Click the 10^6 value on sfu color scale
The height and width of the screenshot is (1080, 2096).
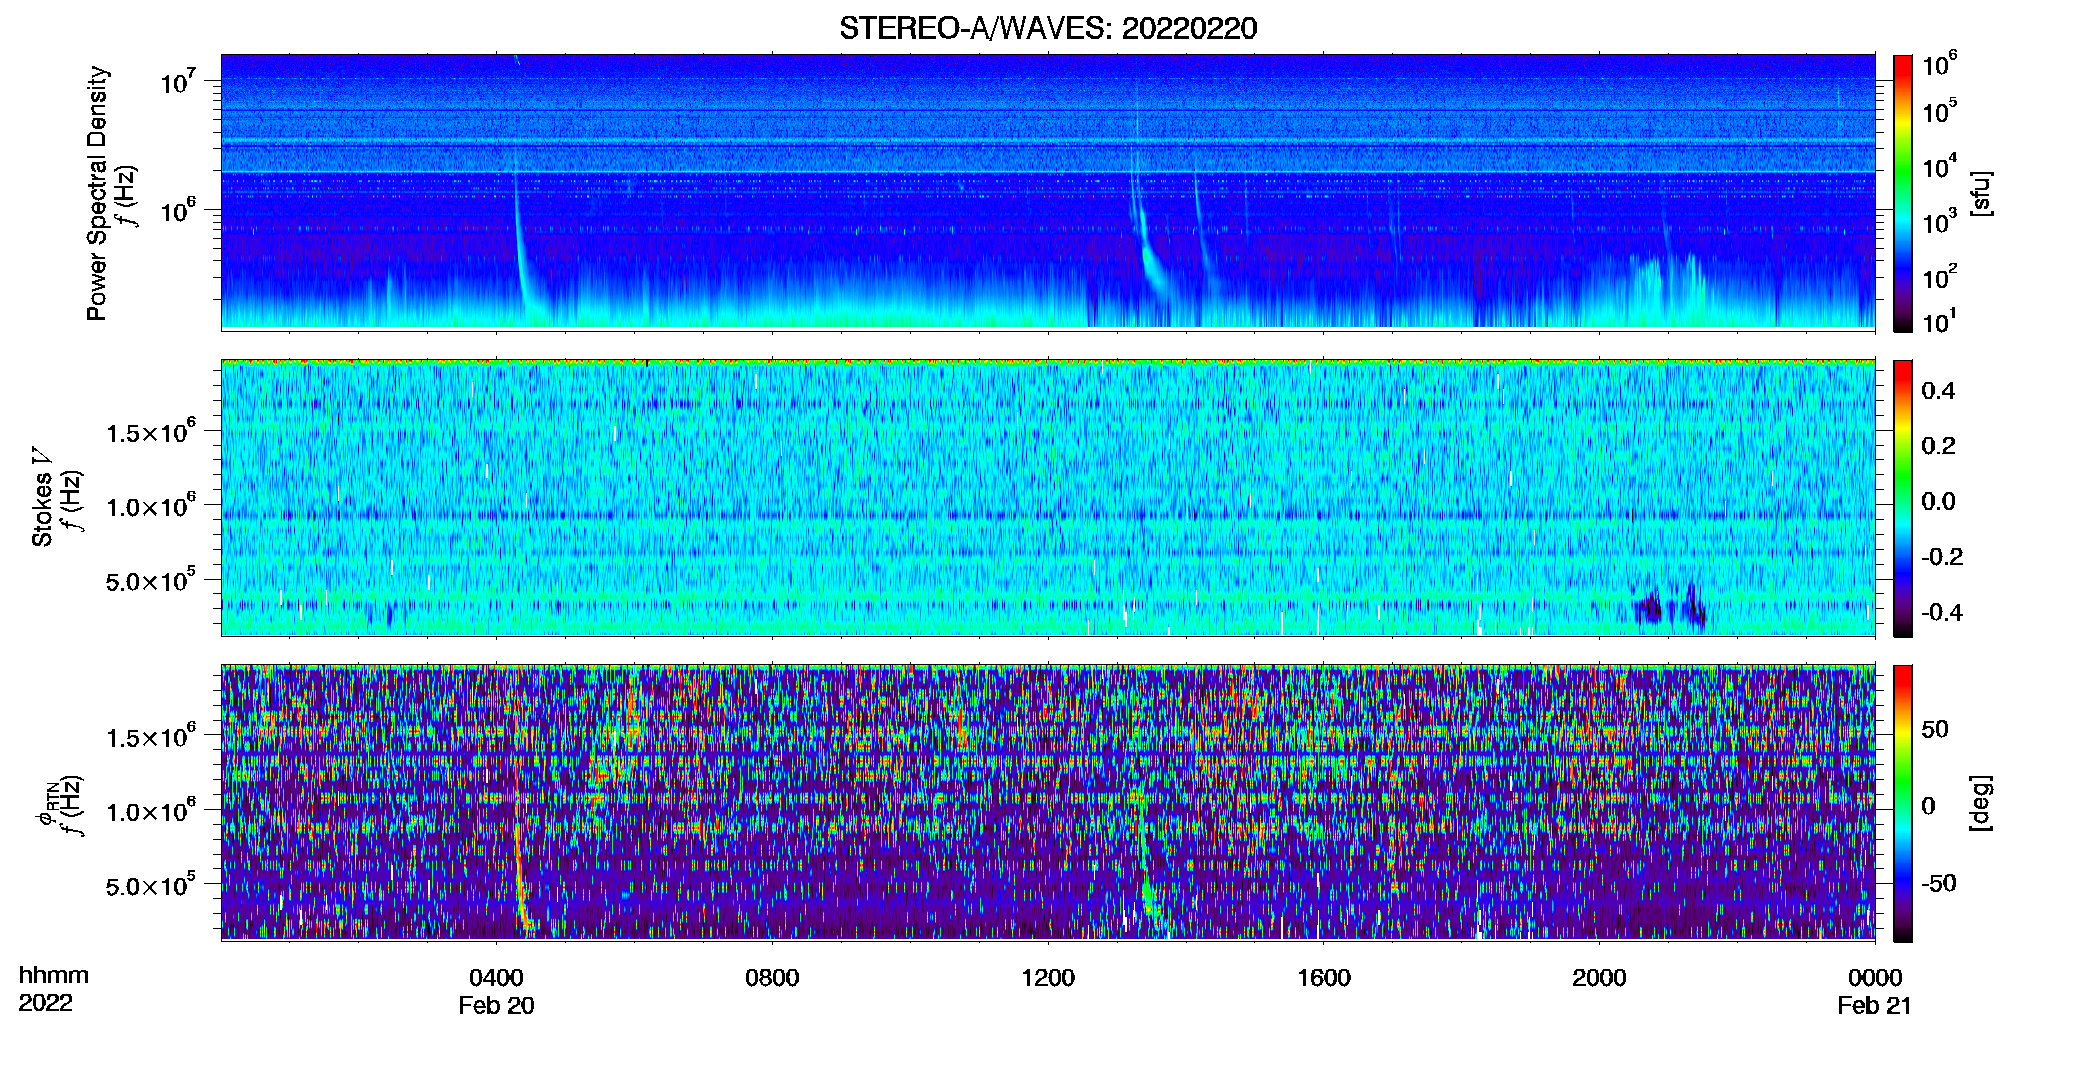1940,64
